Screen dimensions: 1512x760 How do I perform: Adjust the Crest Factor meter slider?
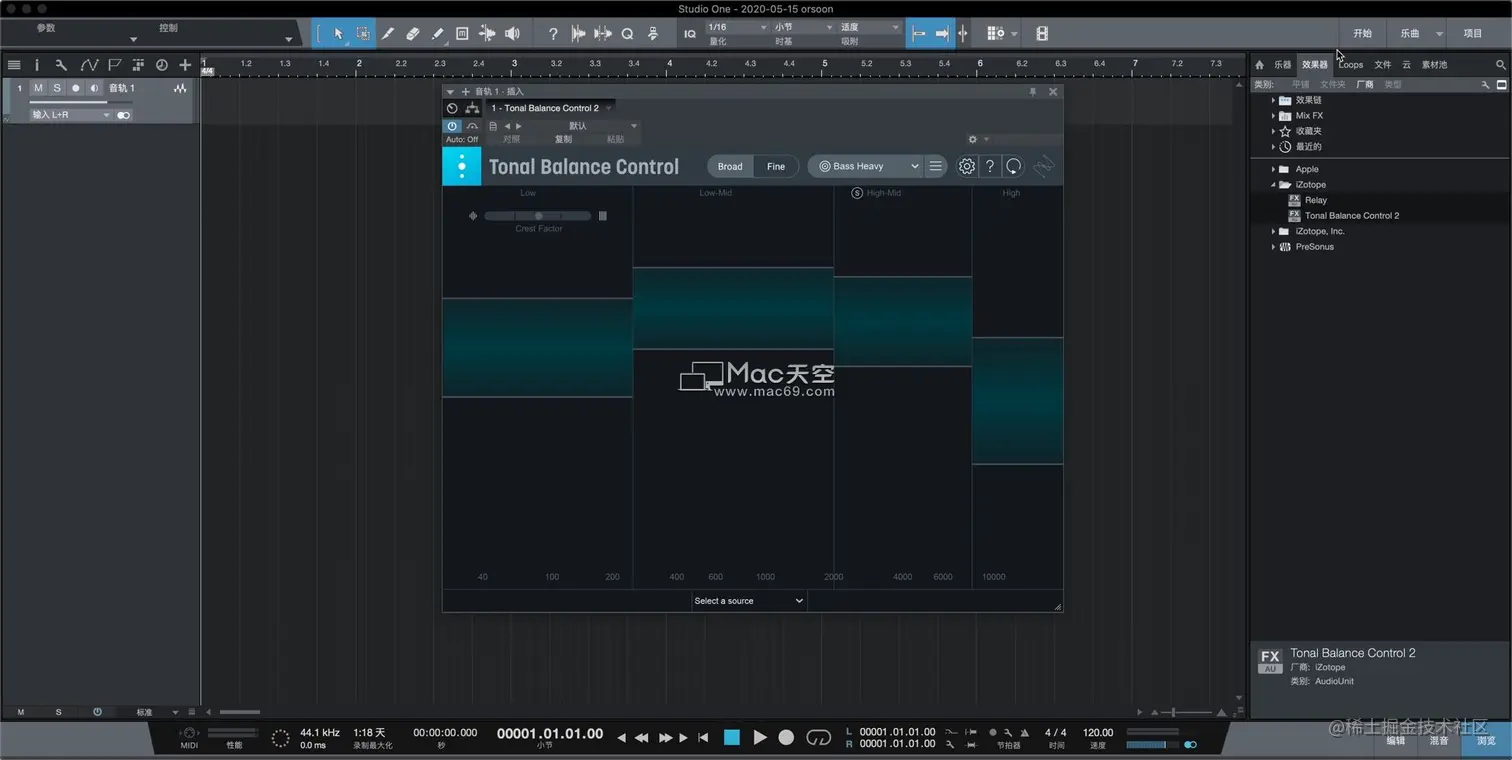pos(539,216)
